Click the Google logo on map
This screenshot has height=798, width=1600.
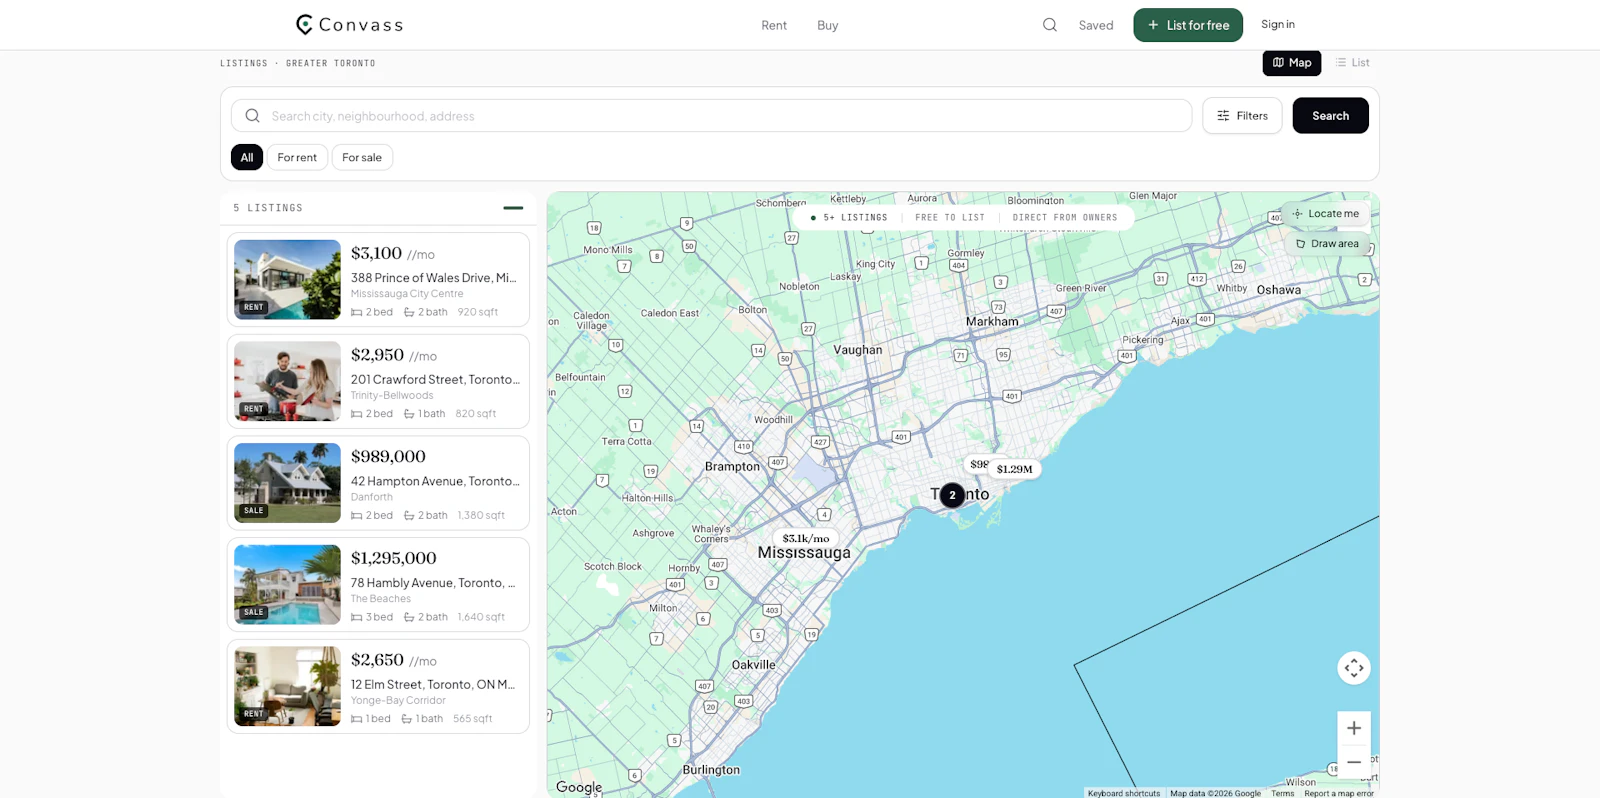[579, 787]
